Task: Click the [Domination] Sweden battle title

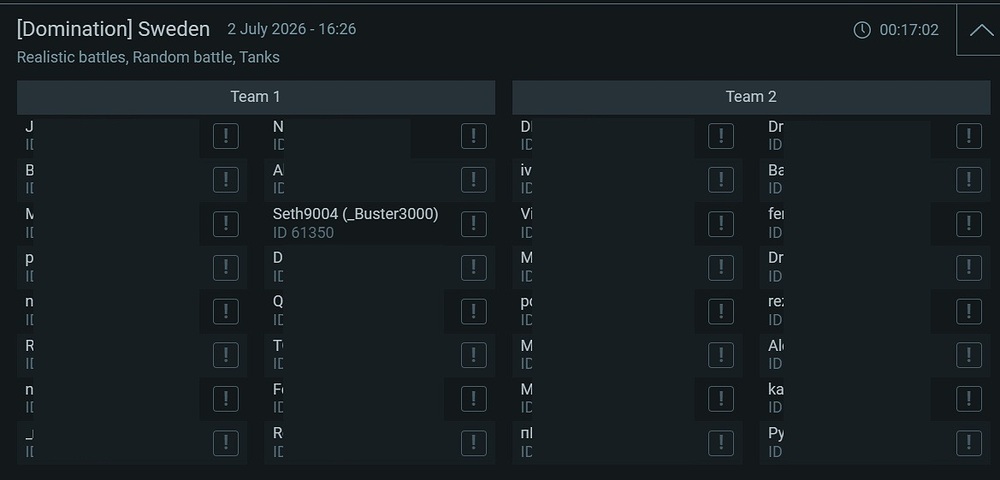Action: click(113, 29)
